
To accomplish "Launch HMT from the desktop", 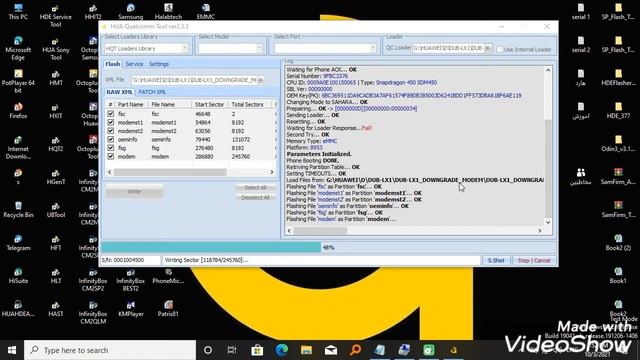I will (x=56, y=78).
